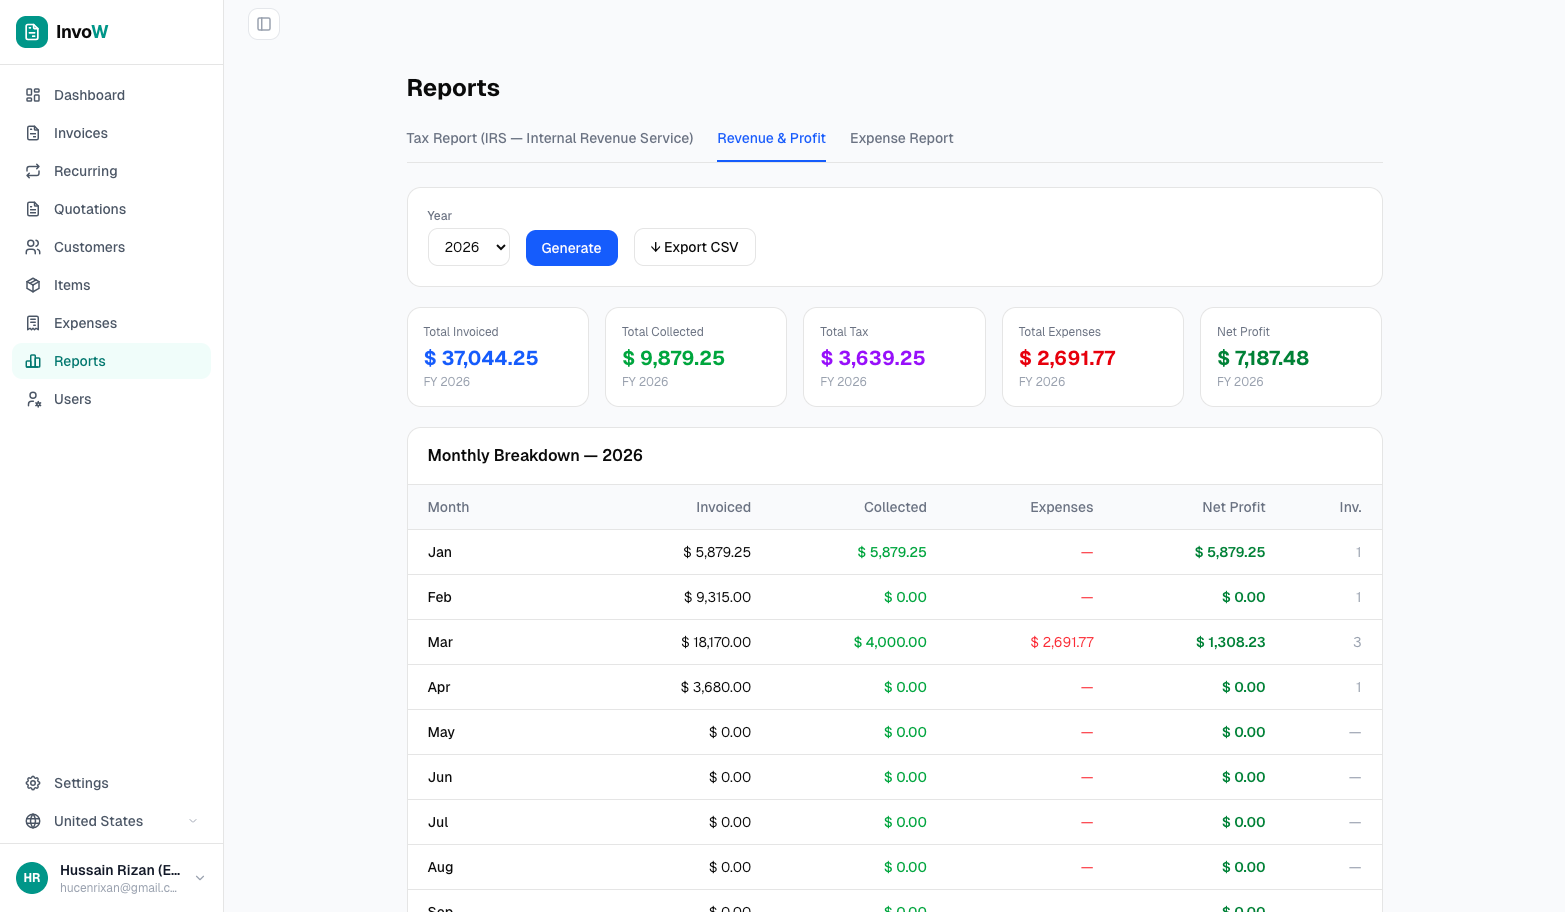The width and height of the screenshot is (1565, 912).
Task: Click the Collected column header
Action: click(895, 507)
